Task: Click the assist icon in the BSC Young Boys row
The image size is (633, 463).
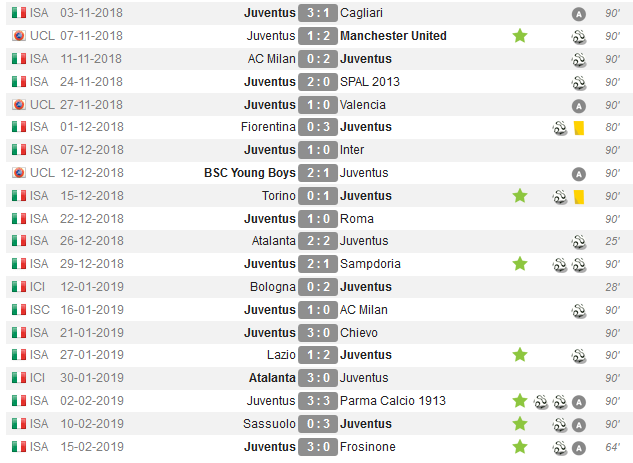Action: coord(578,173)
